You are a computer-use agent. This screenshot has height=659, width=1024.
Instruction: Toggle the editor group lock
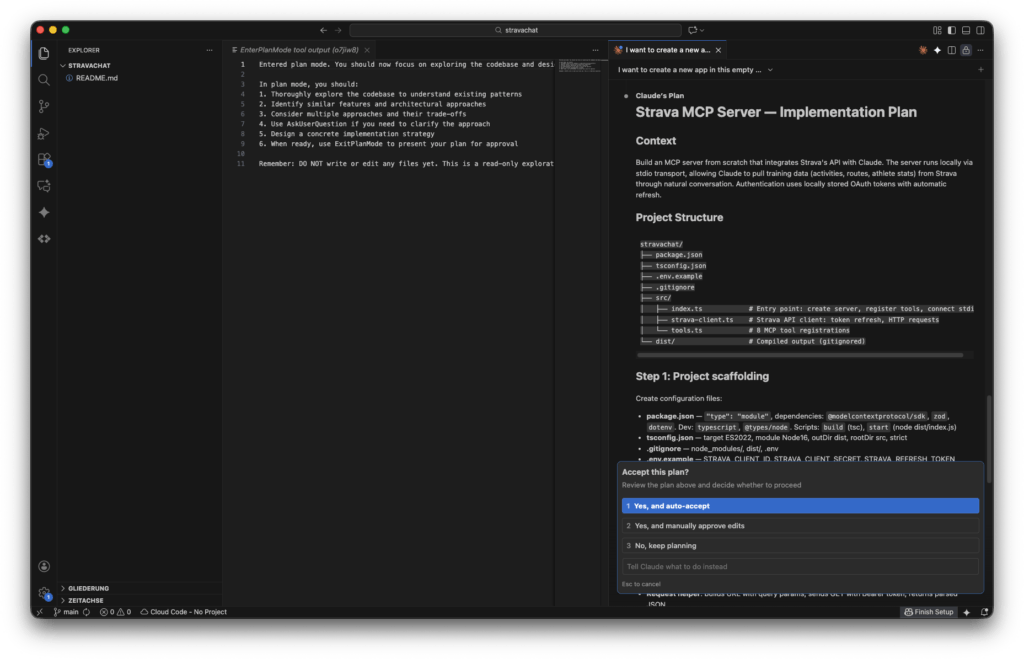click(966, 50)
